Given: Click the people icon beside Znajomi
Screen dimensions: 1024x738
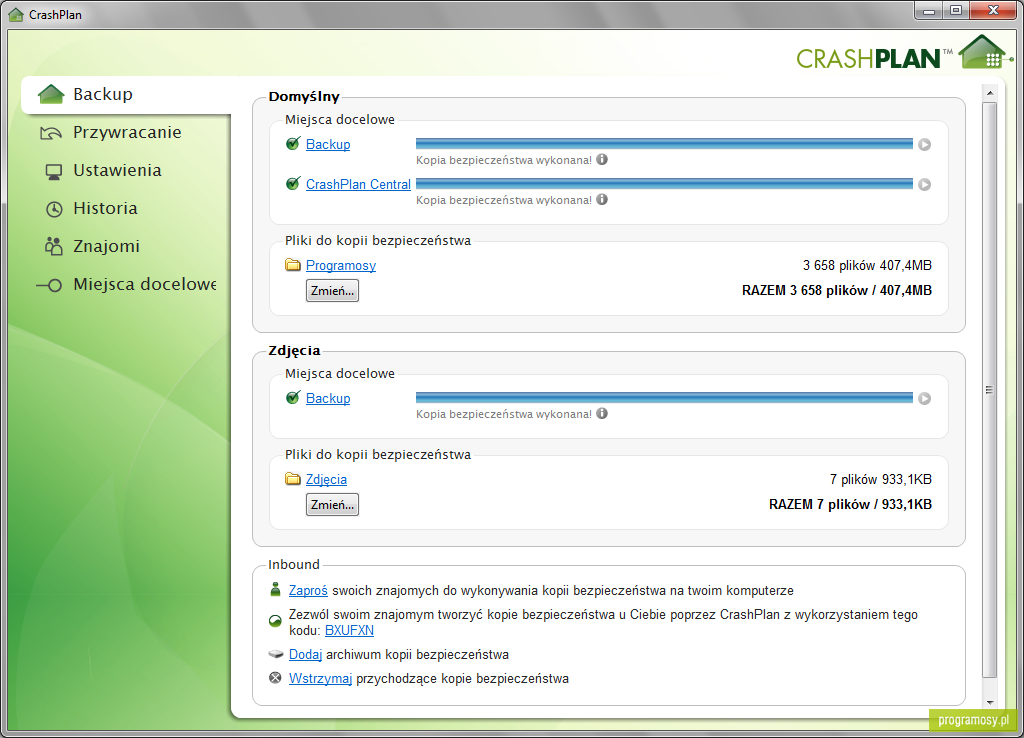Looking at the screenshot, I should (54, 246).
